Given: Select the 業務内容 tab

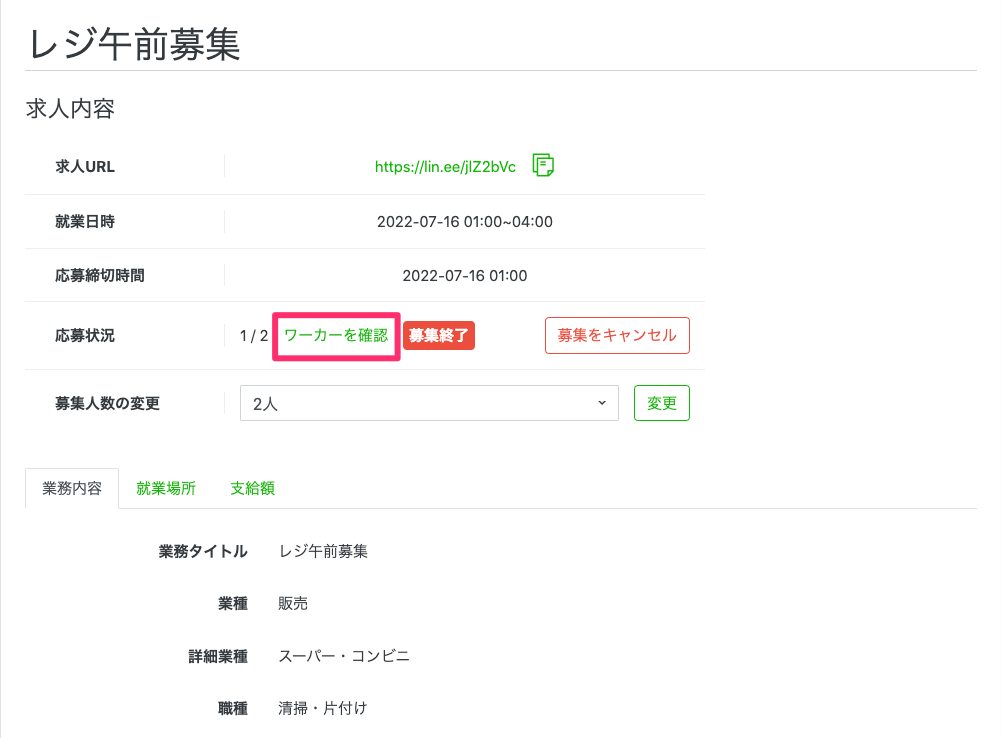Looking at the screenshot, I should [72, 489].
